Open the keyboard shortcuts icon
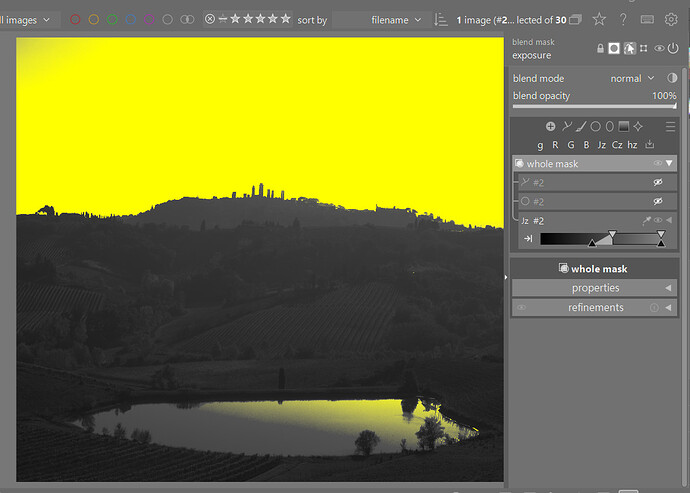Viewport: 690px width, 493px height. tap(647, 19)
